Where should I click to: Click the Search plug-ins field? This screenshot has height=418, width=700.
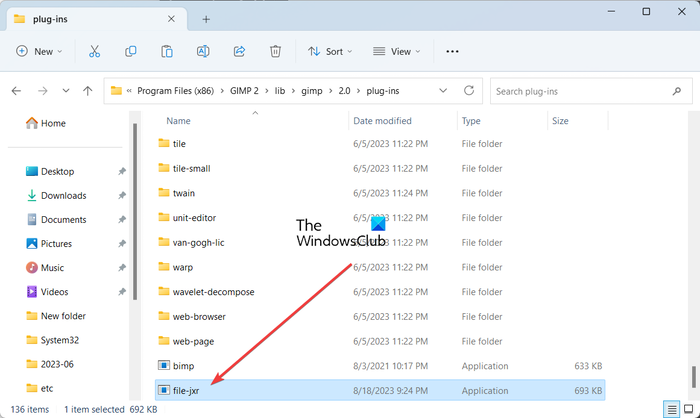(x=591, y=91)
